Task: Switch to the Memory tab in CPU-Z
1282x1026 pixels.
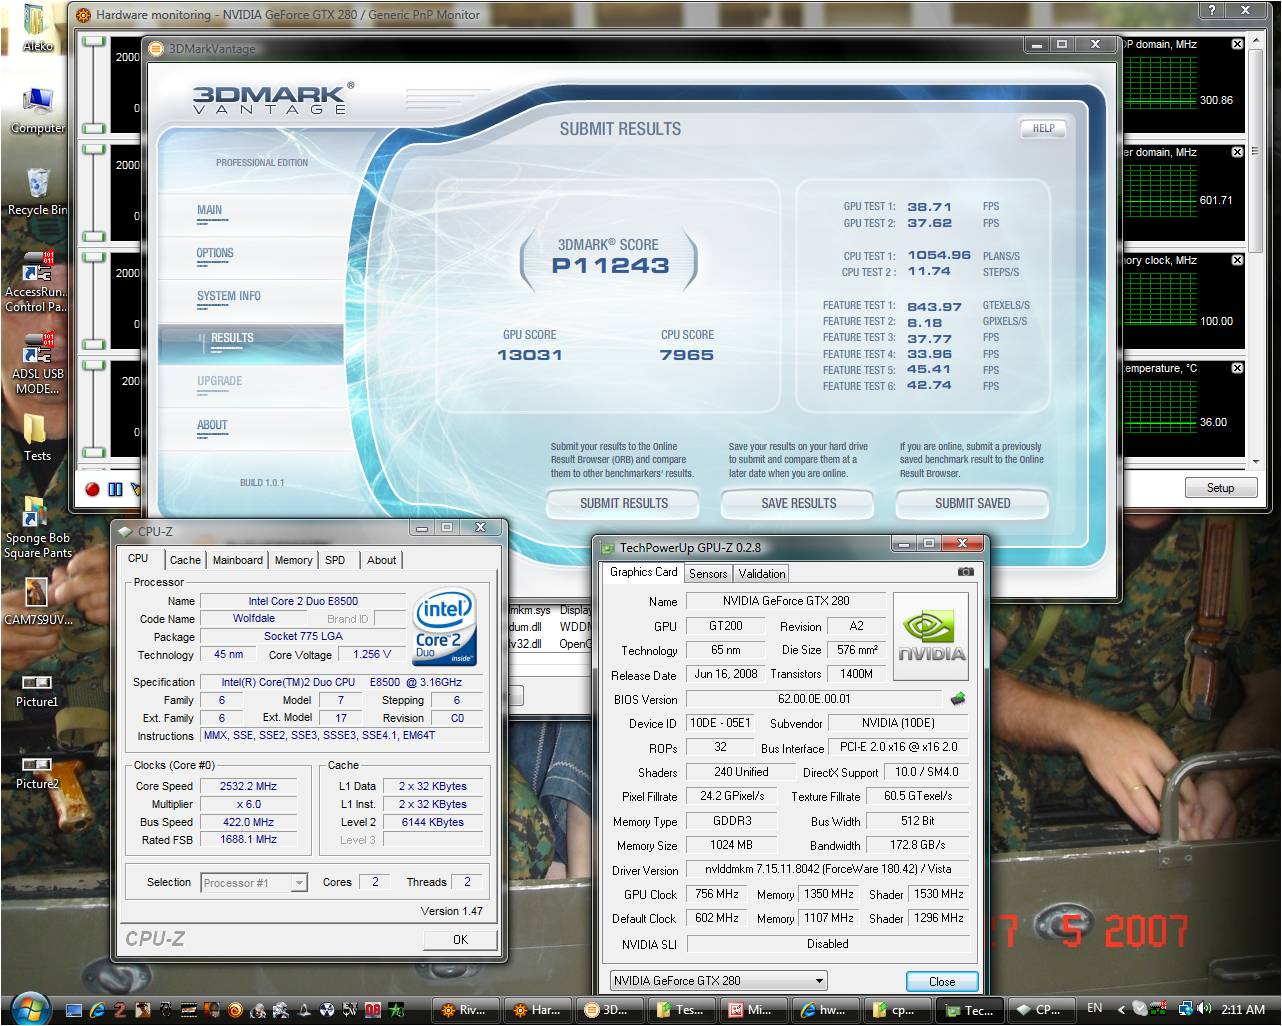Action: tap(293, 560)
